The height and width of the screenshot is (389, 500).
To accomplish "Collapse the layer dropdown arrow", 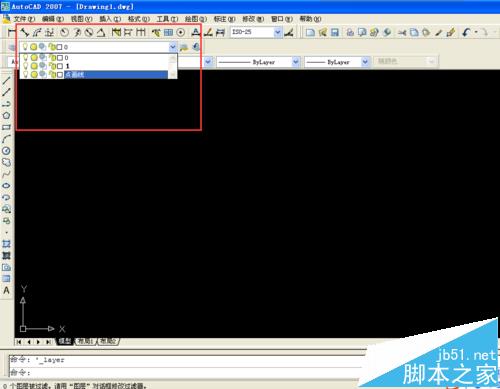I will [x=172, y=47].
